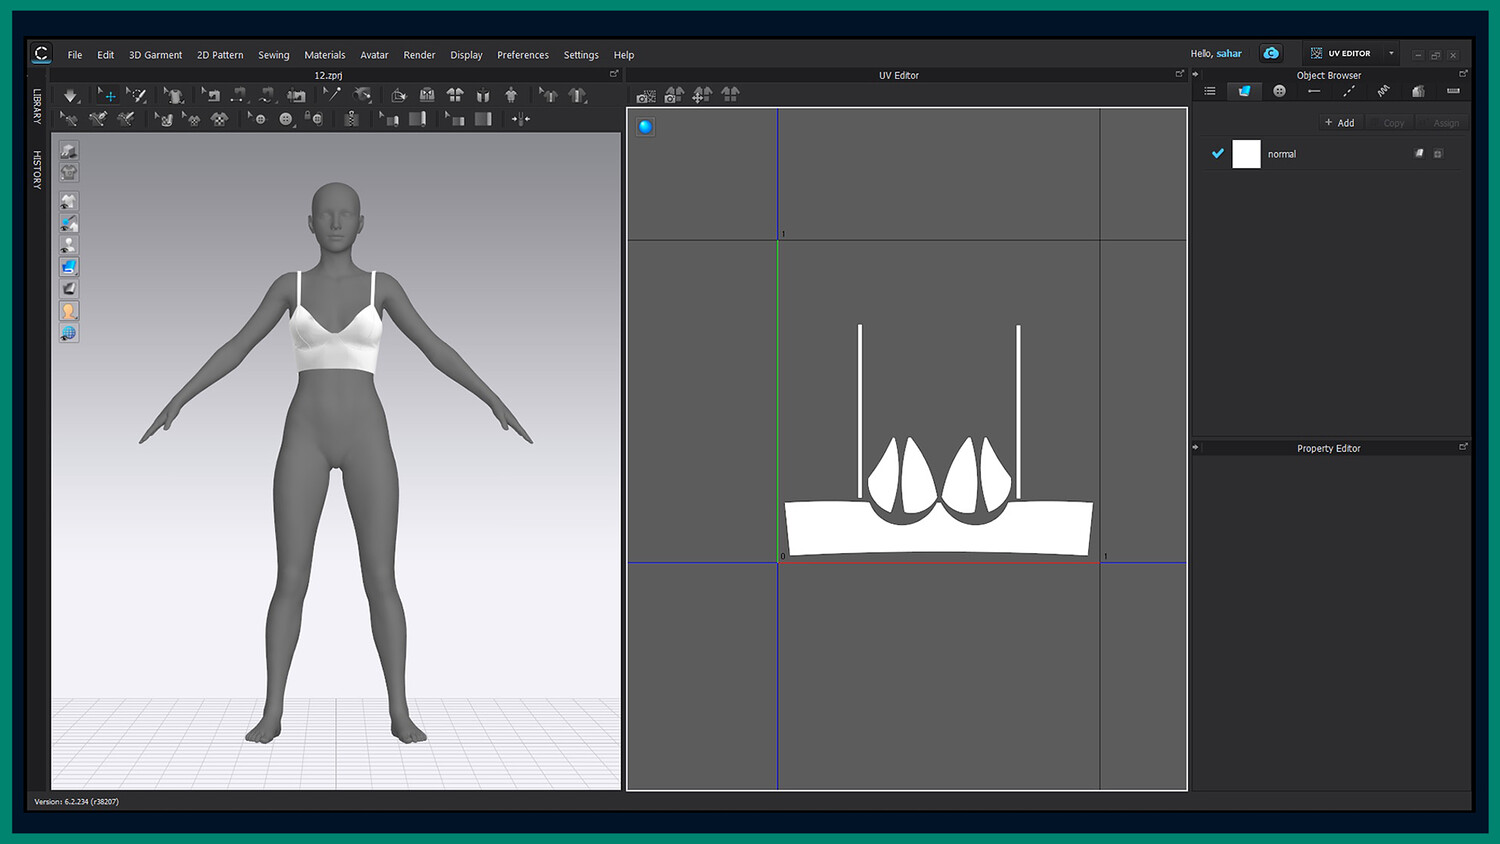Image resolution: width=1500 pixels, height=844 pixels.
Task: Click the blue sphere in UV Editor
Action: [645, 126]
